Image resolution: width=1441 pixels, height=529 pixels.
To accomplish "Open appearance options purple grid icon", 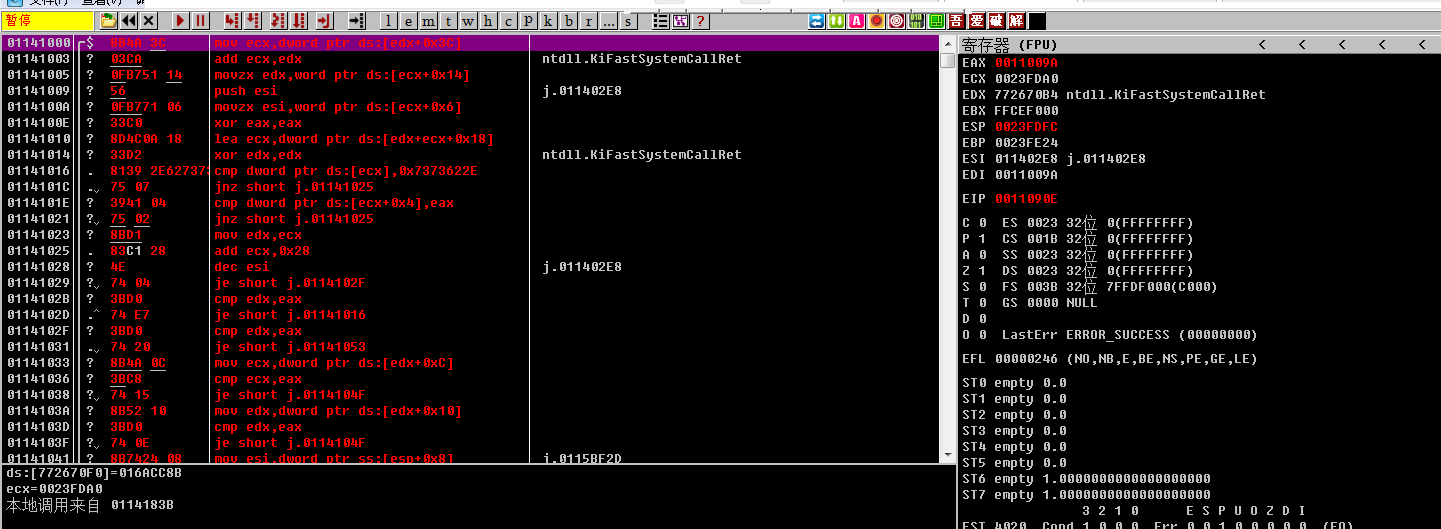I will pyautogui.click(x=680, y=21).
